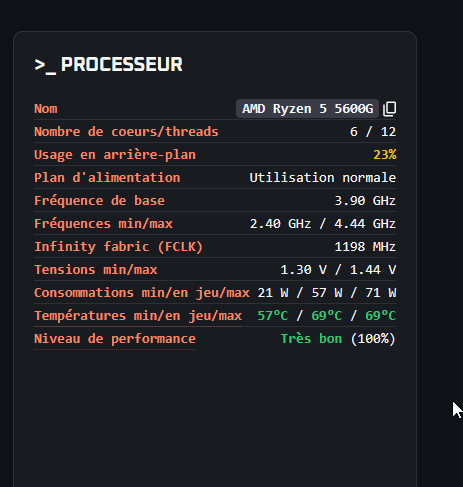Screen dimensions: 463x487
Task: Select the yellow 23% usage value
Action: click(x=385, y=155)
